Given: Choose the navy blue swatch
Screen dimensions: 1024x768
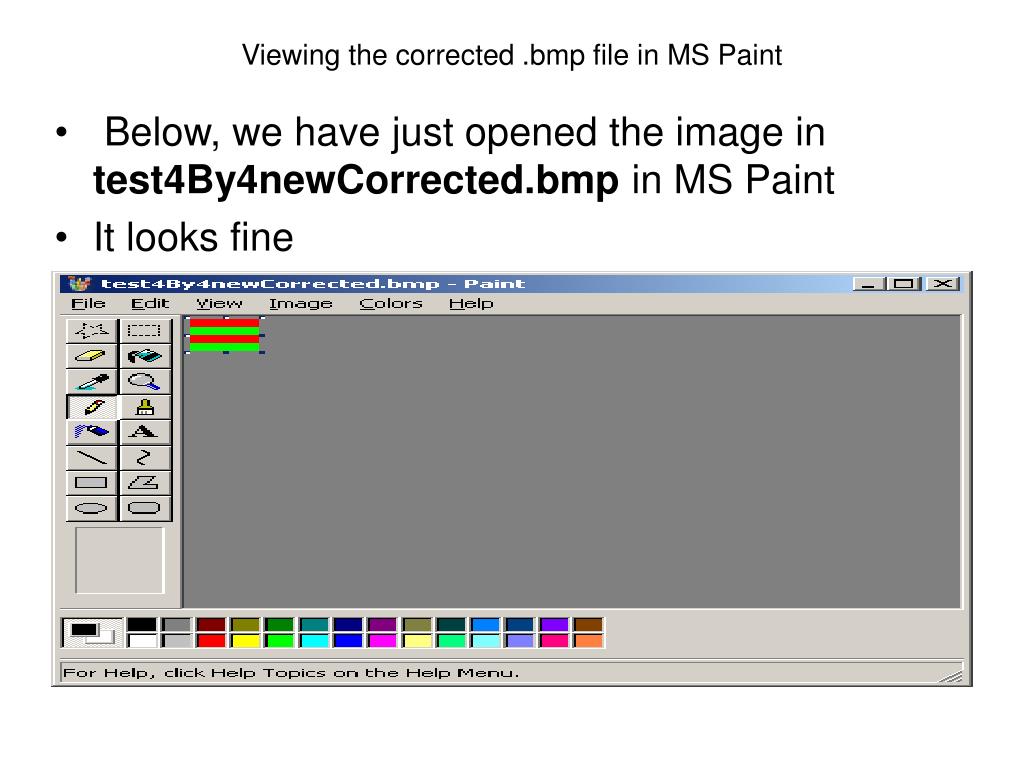Looking at the screenshot, I should [348, 625].
